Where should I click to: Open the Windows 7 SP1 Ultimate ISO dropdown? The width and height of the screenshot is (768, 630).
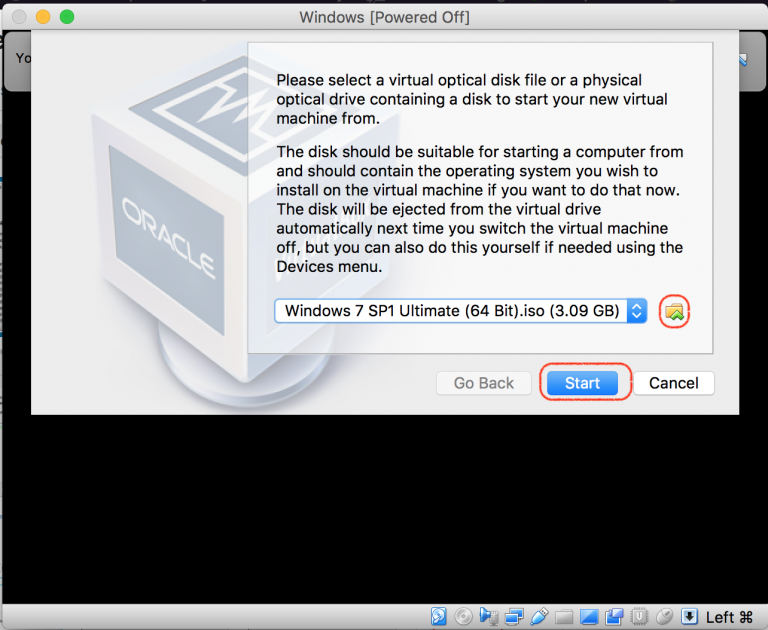click(x=461, y=311)
